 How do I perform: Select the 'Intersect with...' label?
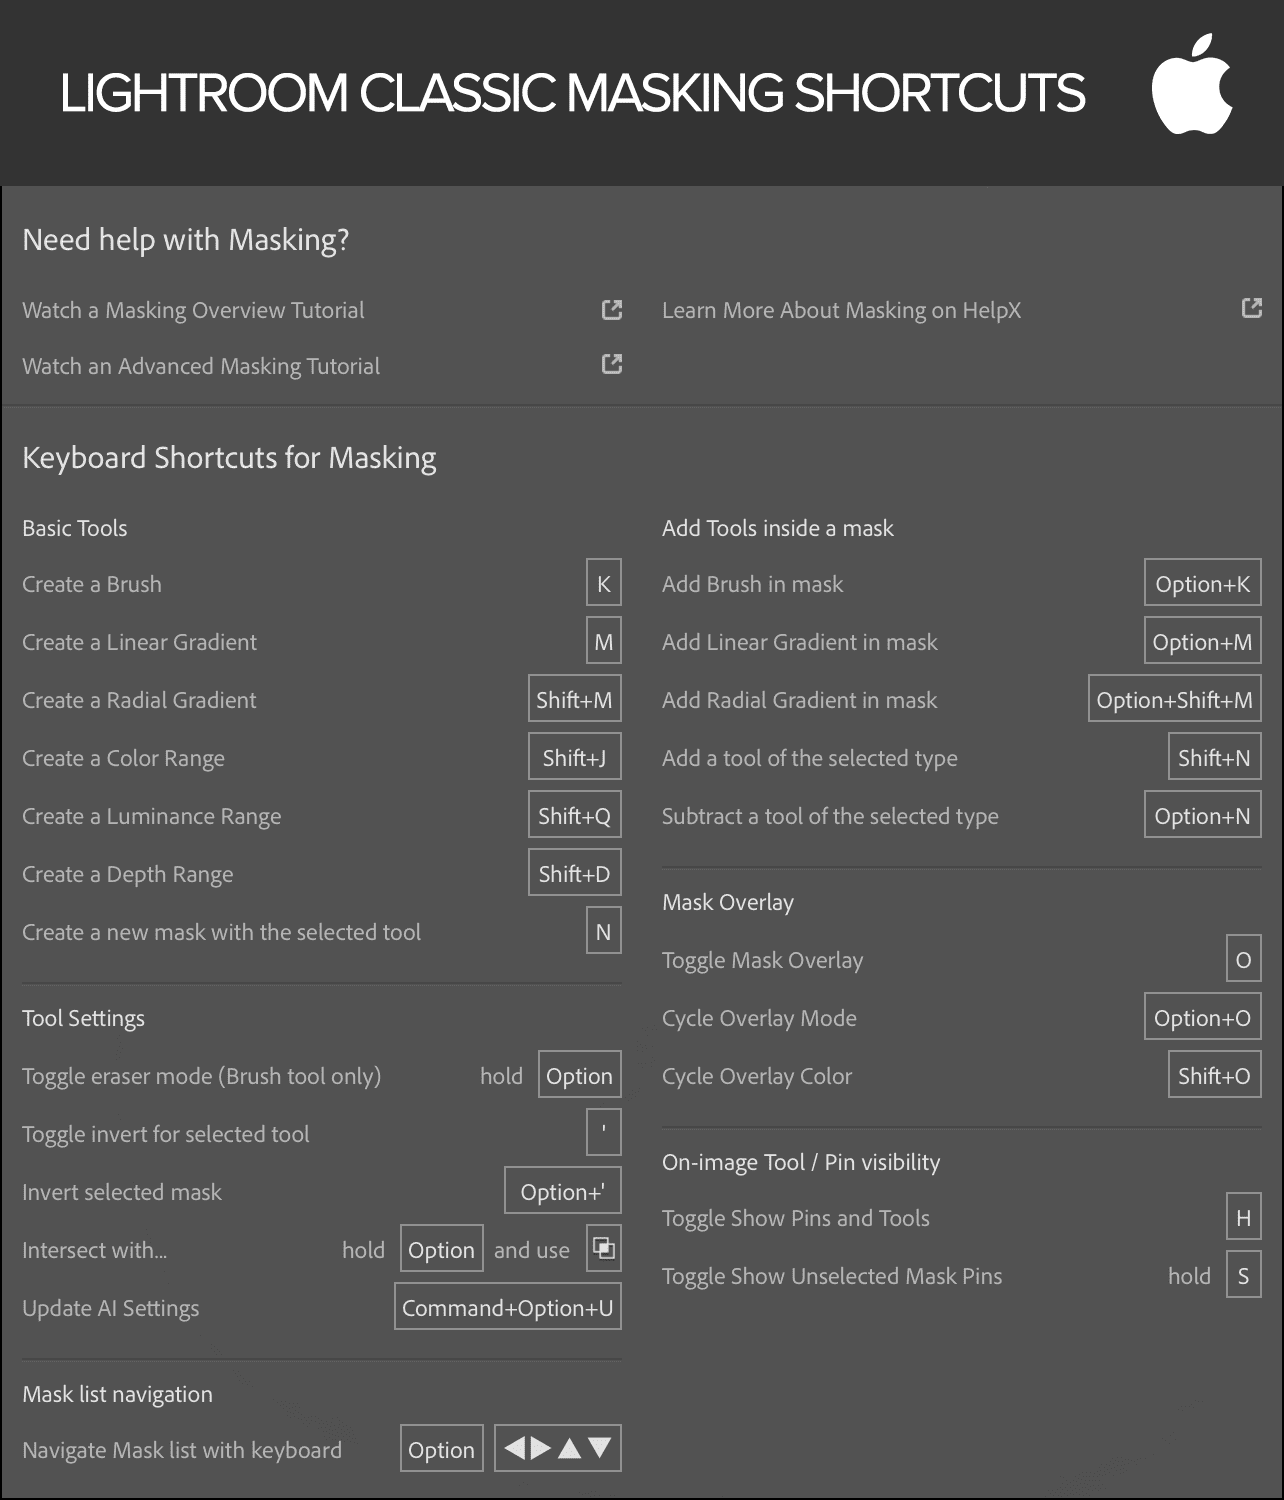(95, 1250)
